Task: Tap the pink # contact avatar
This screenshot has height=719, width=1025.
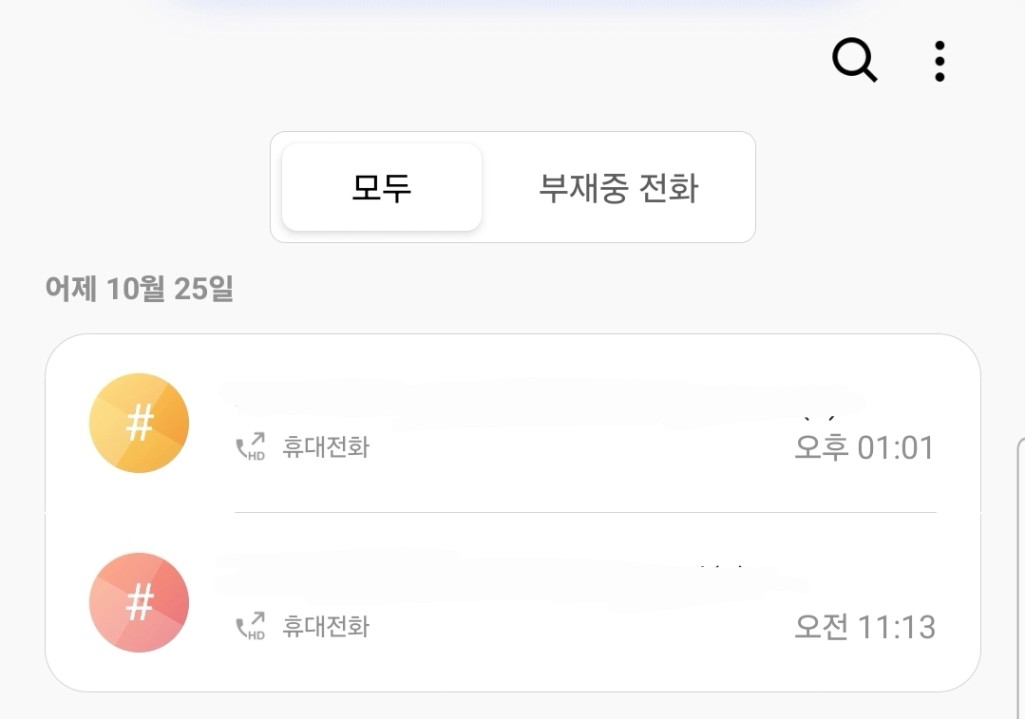Action: tap(139, 603)
